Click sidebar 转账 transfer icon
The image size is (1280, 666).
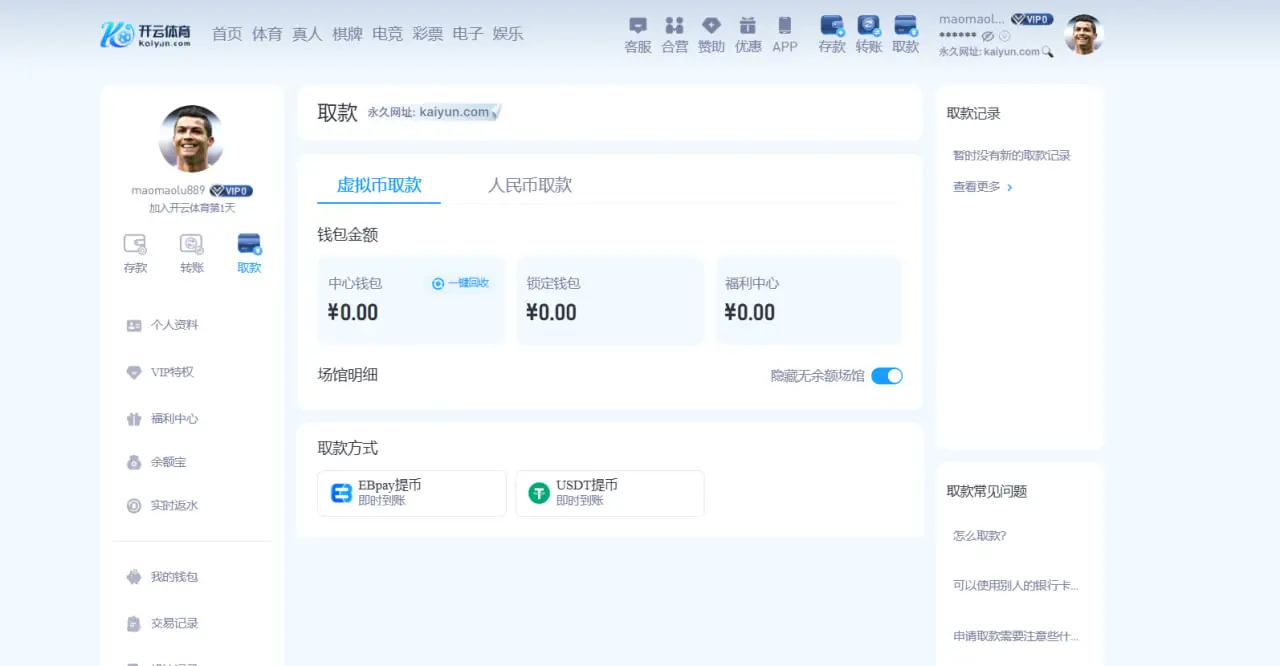tap(192, 254)
